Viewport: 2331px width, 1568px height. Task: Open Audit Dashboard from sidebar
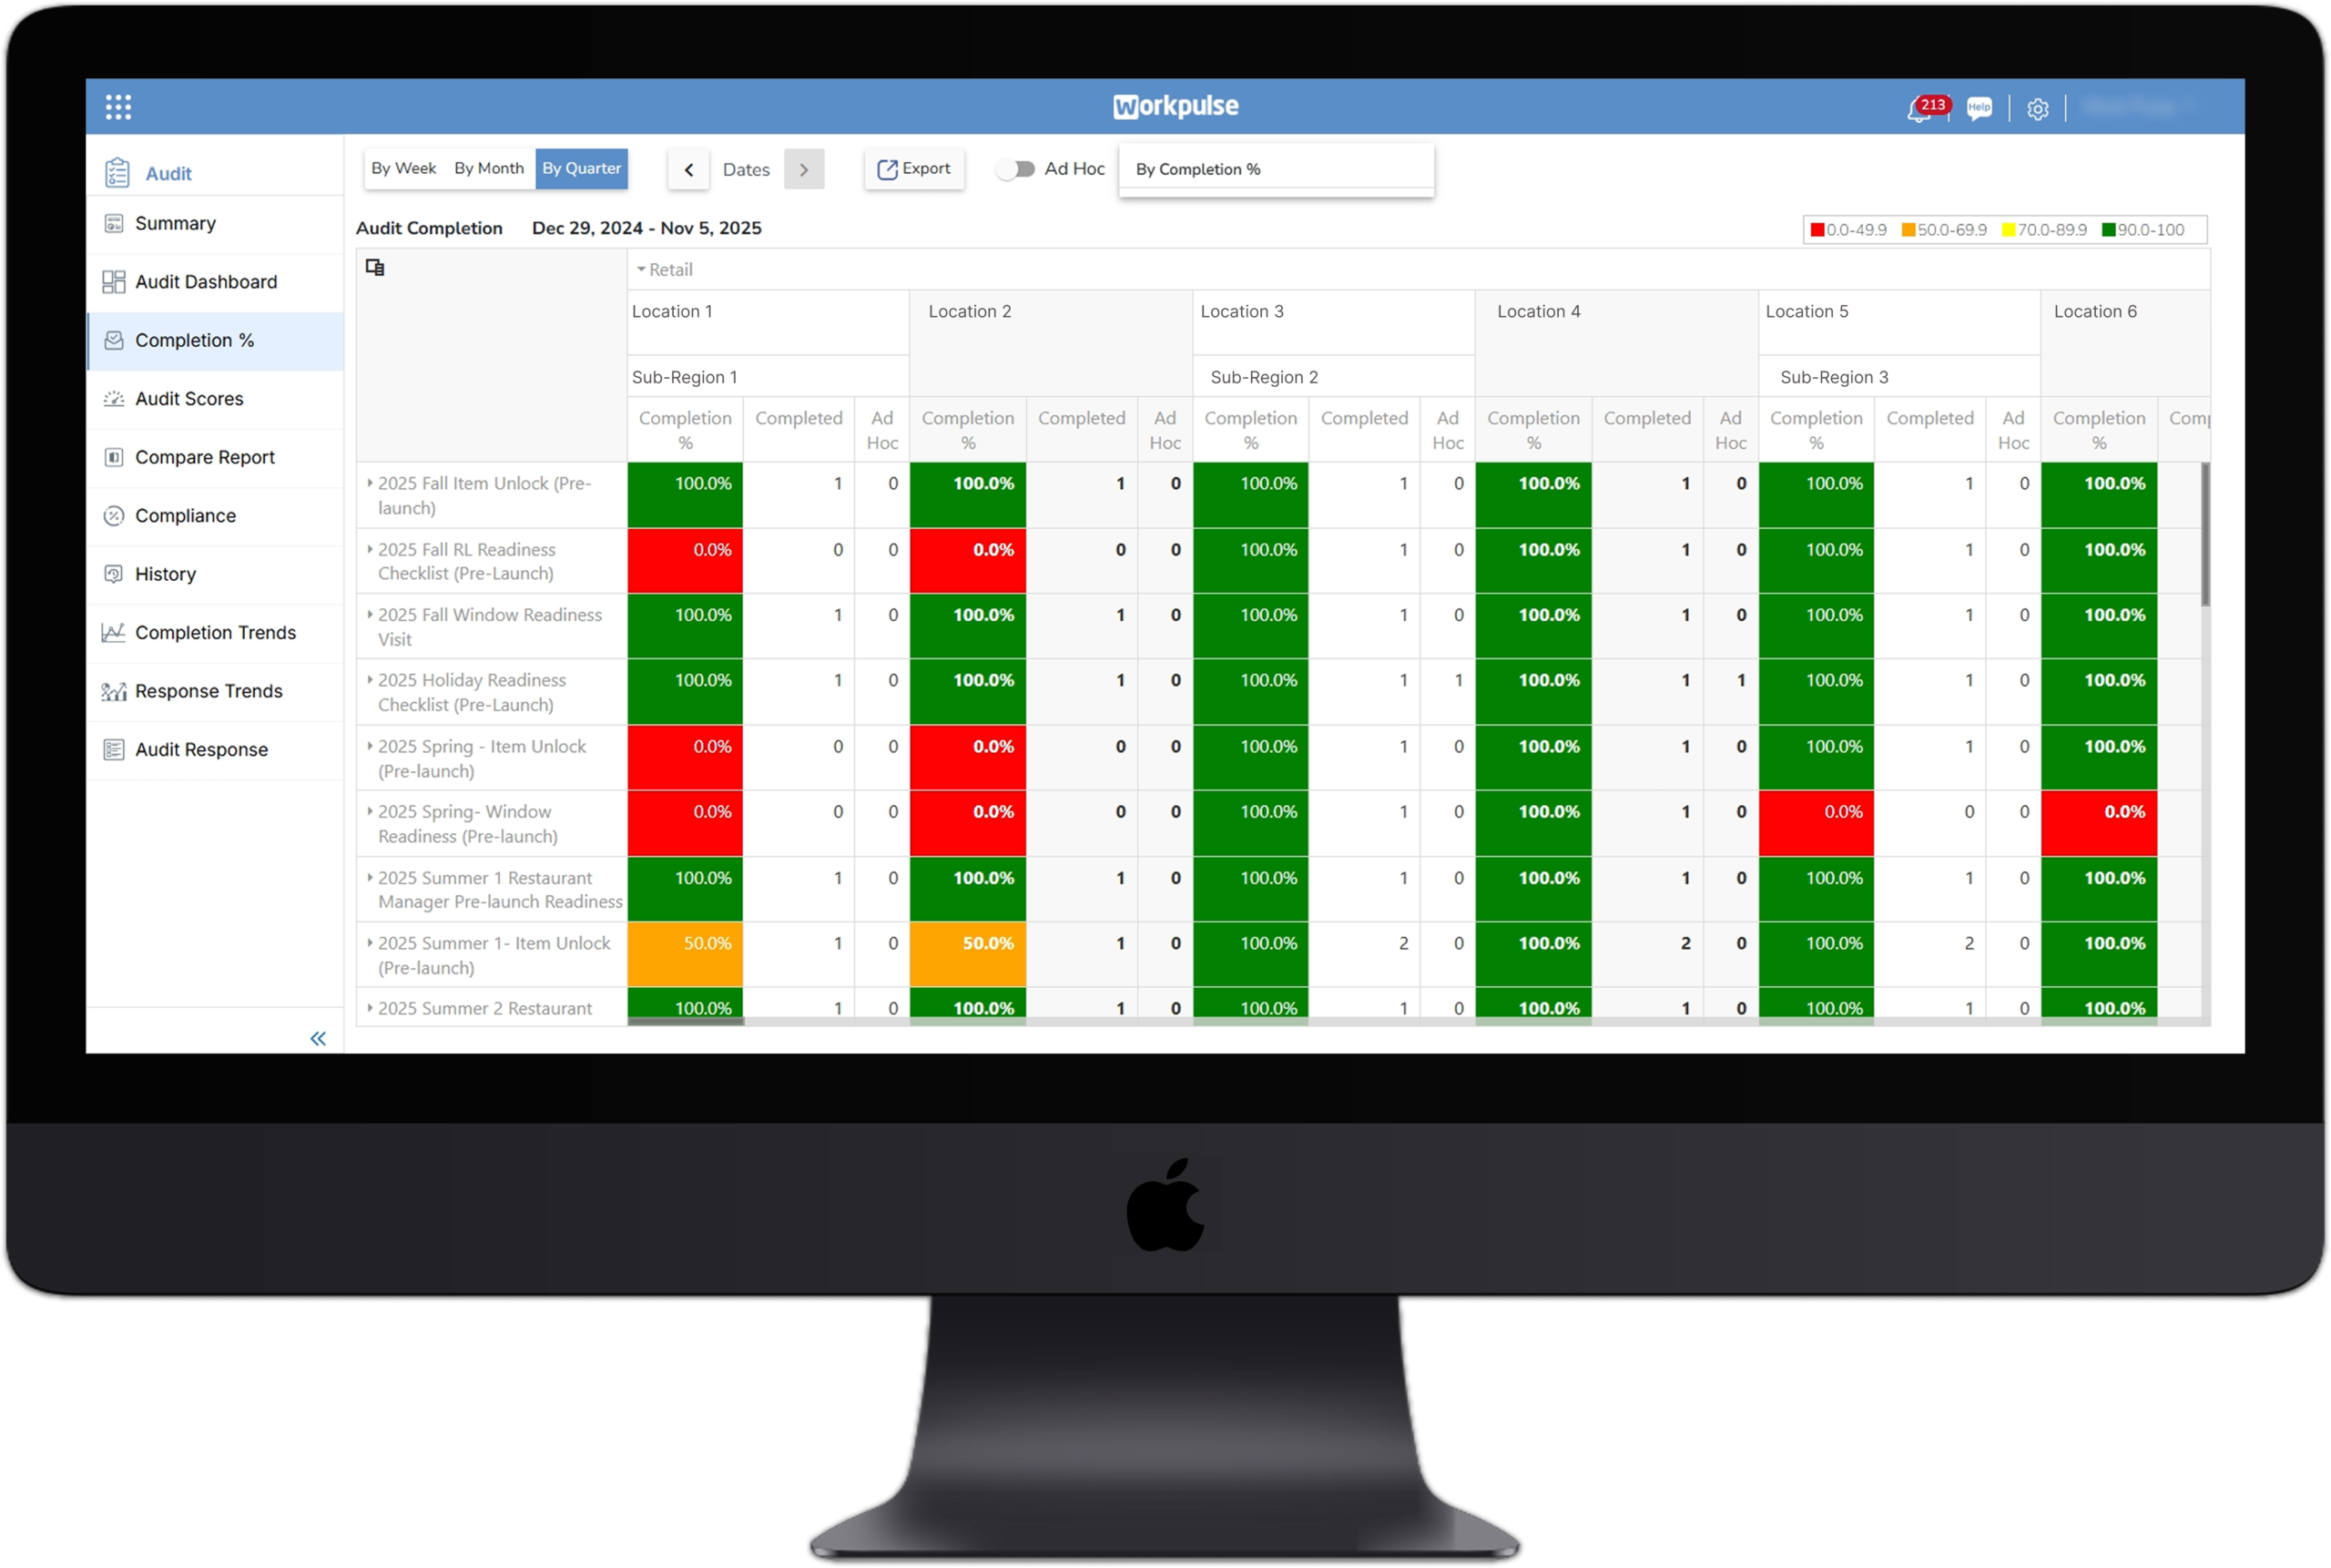[x=206, y=282]
